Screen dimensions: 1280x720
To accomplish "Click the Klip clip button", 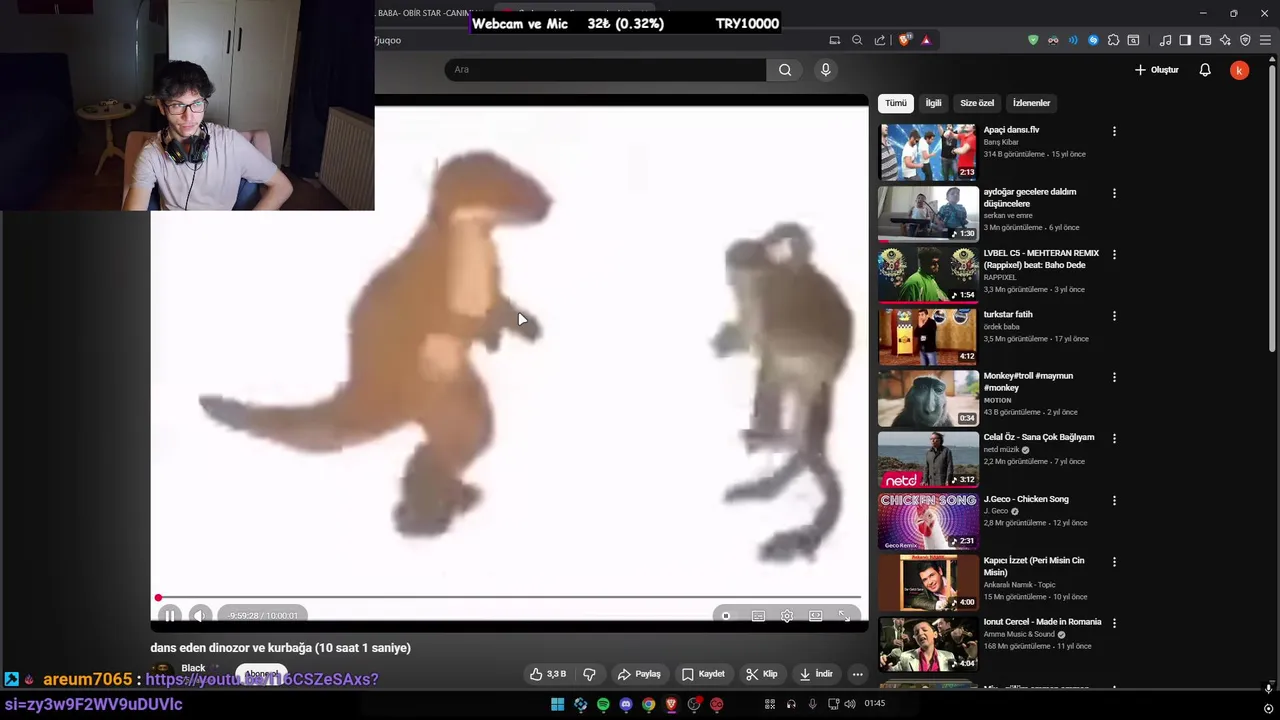I will 762,674.
